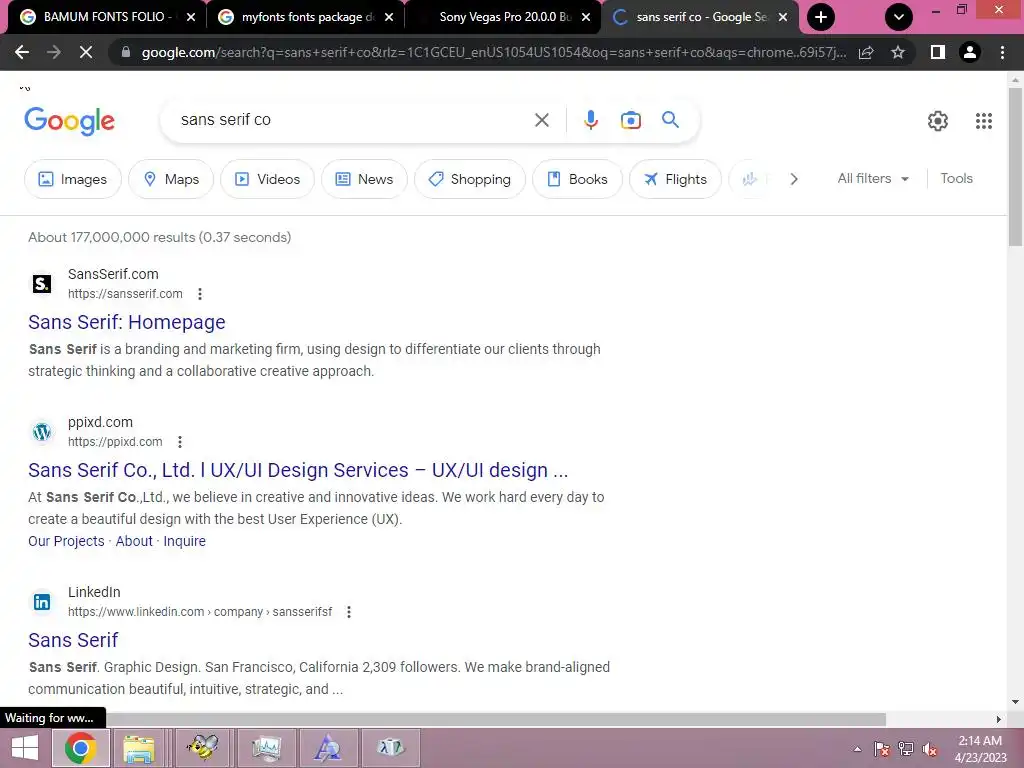Screen dimensions: 1024x768
Task: Click the SansSerif.com favicon
Action: tap(42, 283)
